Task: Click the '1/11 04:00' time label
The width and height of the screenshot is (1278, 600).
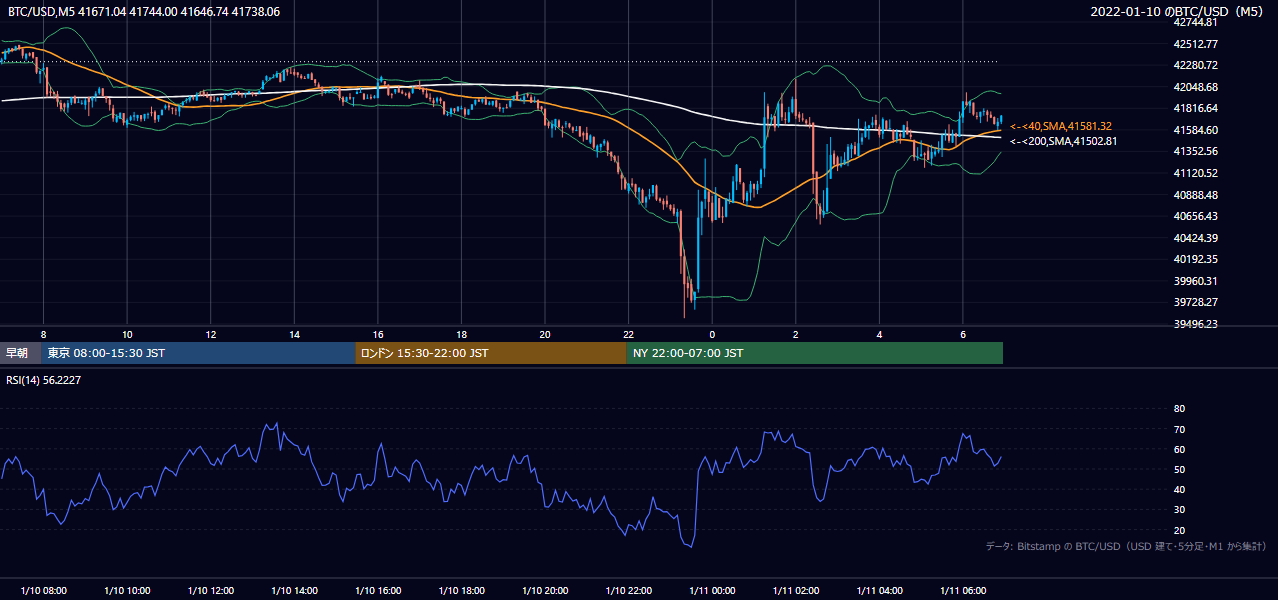Action: (x=879, y=591)
